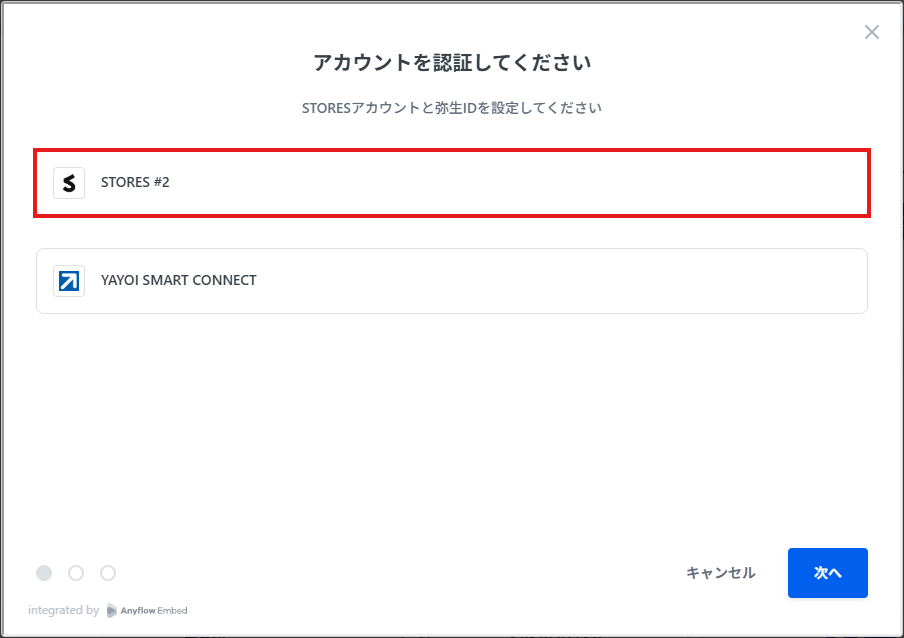Click the "integrated by" footer text

tap(63, 610)
